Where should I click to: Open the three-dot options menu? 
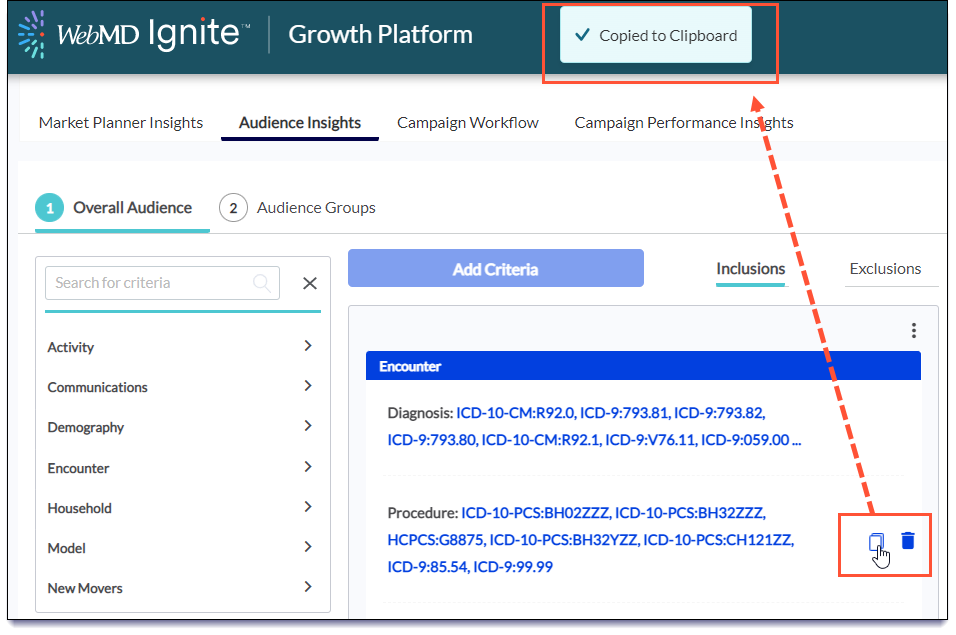(x=913, y=331)
